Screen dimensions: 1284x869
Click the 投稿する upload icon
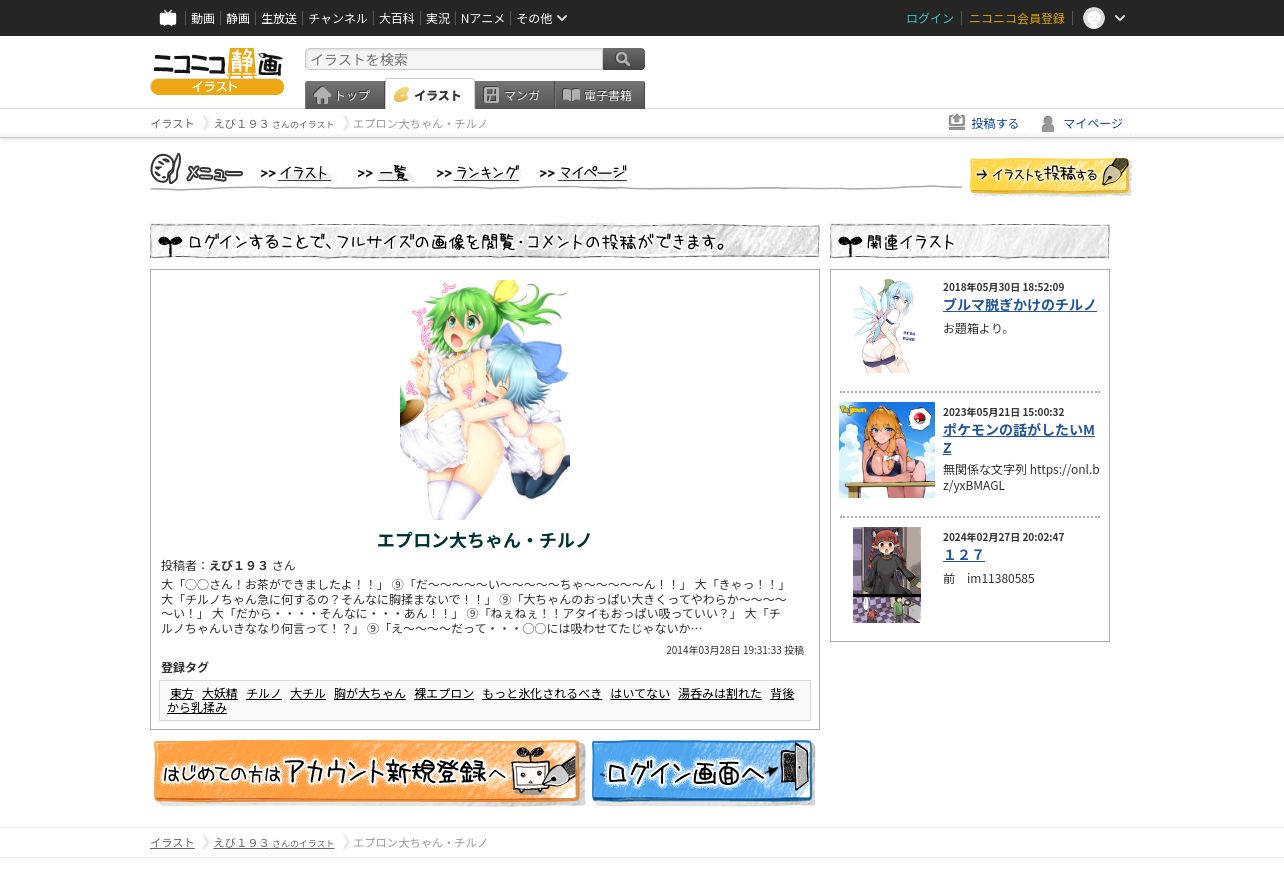pyautogui.click(x=957, y=122)
